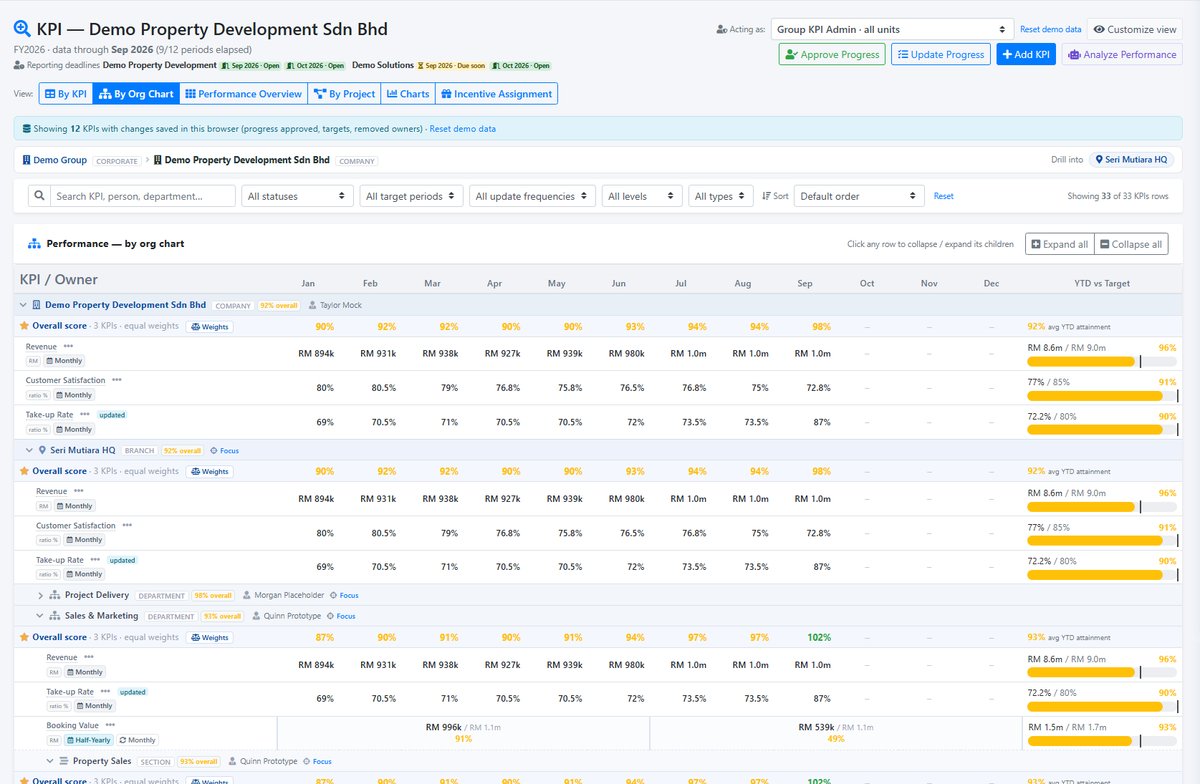Focus on Project Delivery department

[x=343, y=595]
